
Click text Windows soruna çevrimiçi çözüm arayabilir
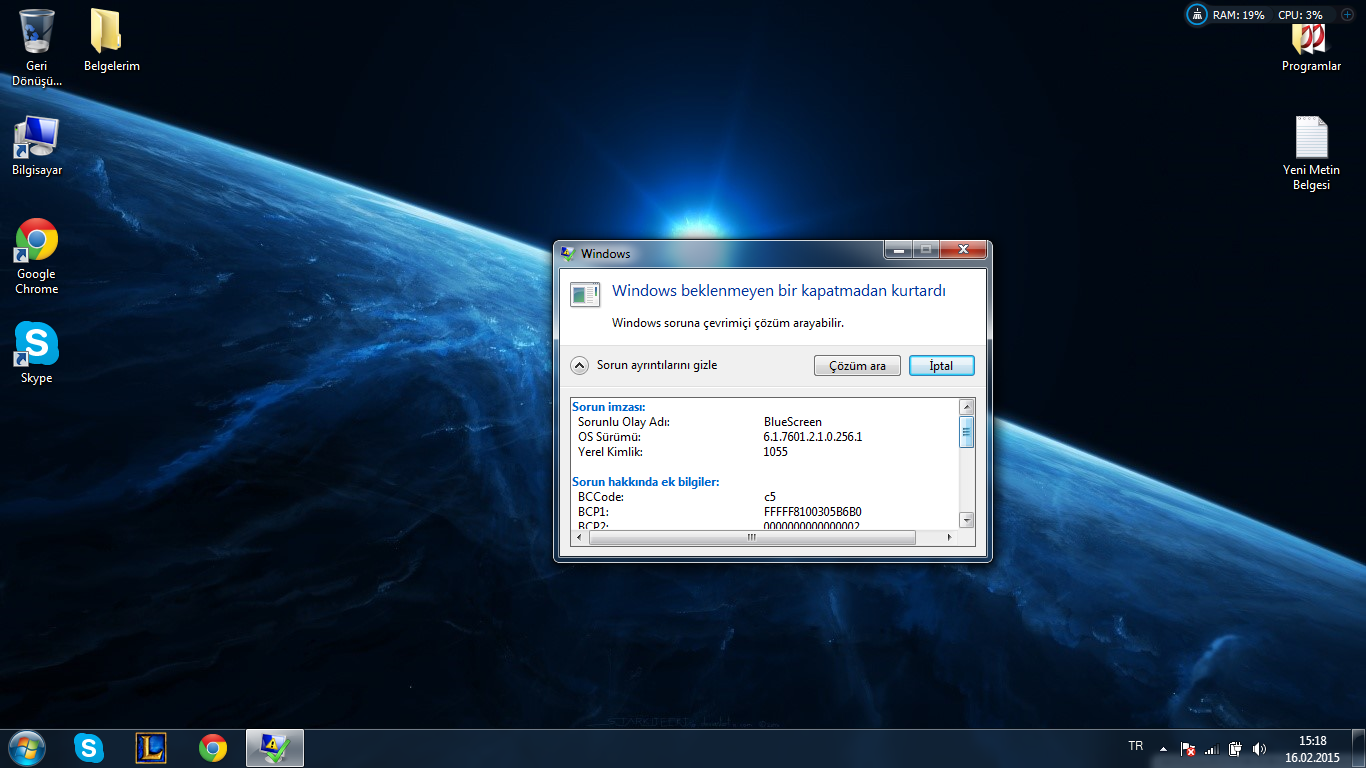click(x=728, y=323)
